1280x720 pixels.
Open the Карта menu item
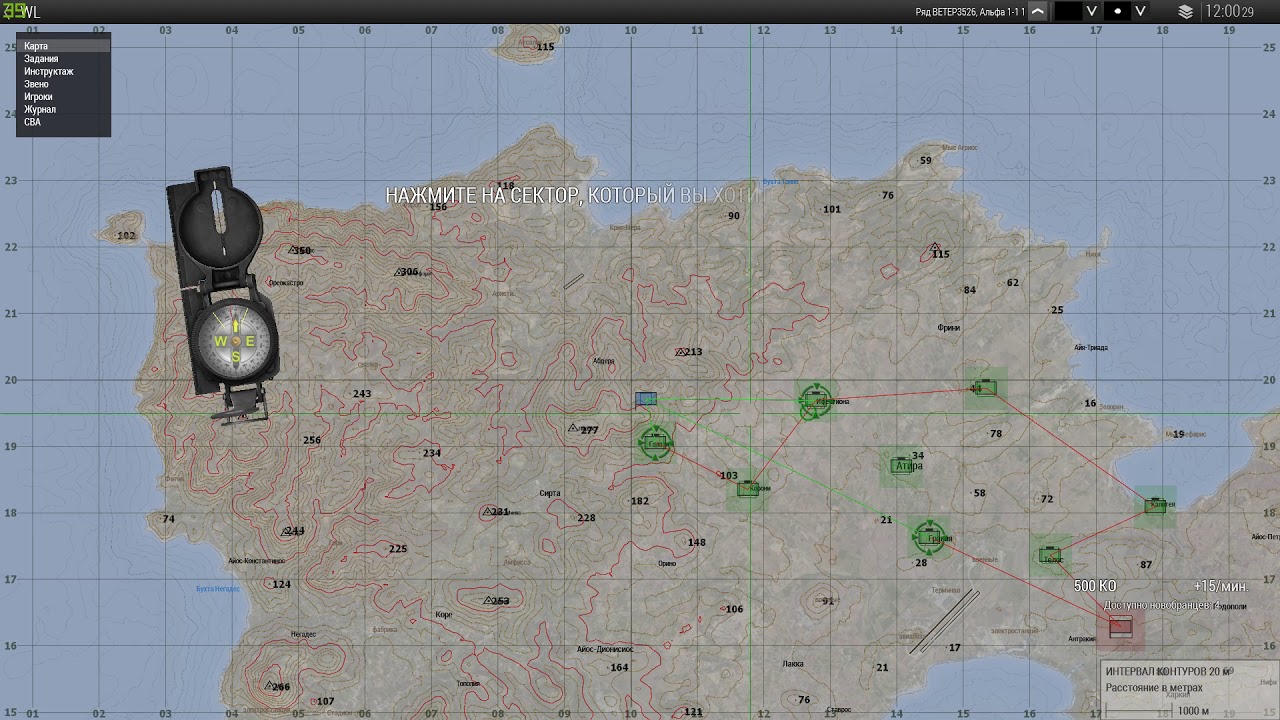tap(63, 46)
